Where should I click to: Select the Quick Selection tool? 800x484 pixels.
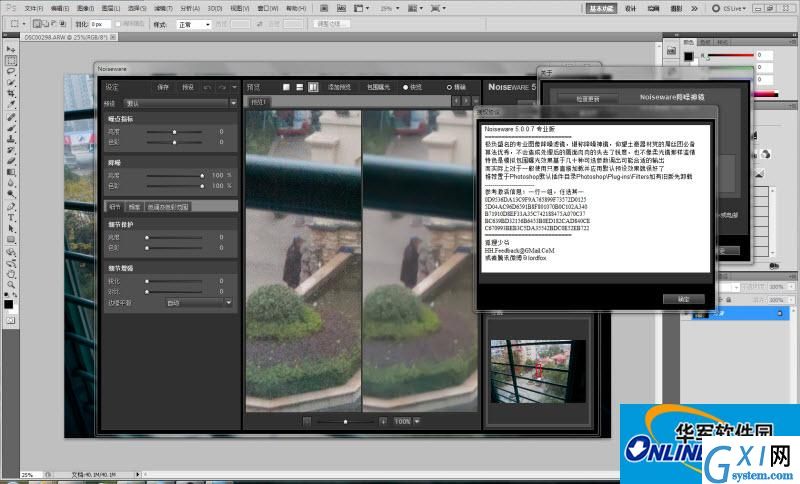point(11,83)
